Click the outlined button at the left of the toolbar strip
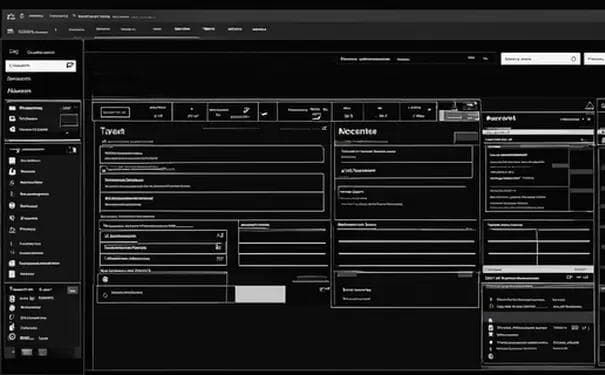605x375 pixels. pos(115,112)
